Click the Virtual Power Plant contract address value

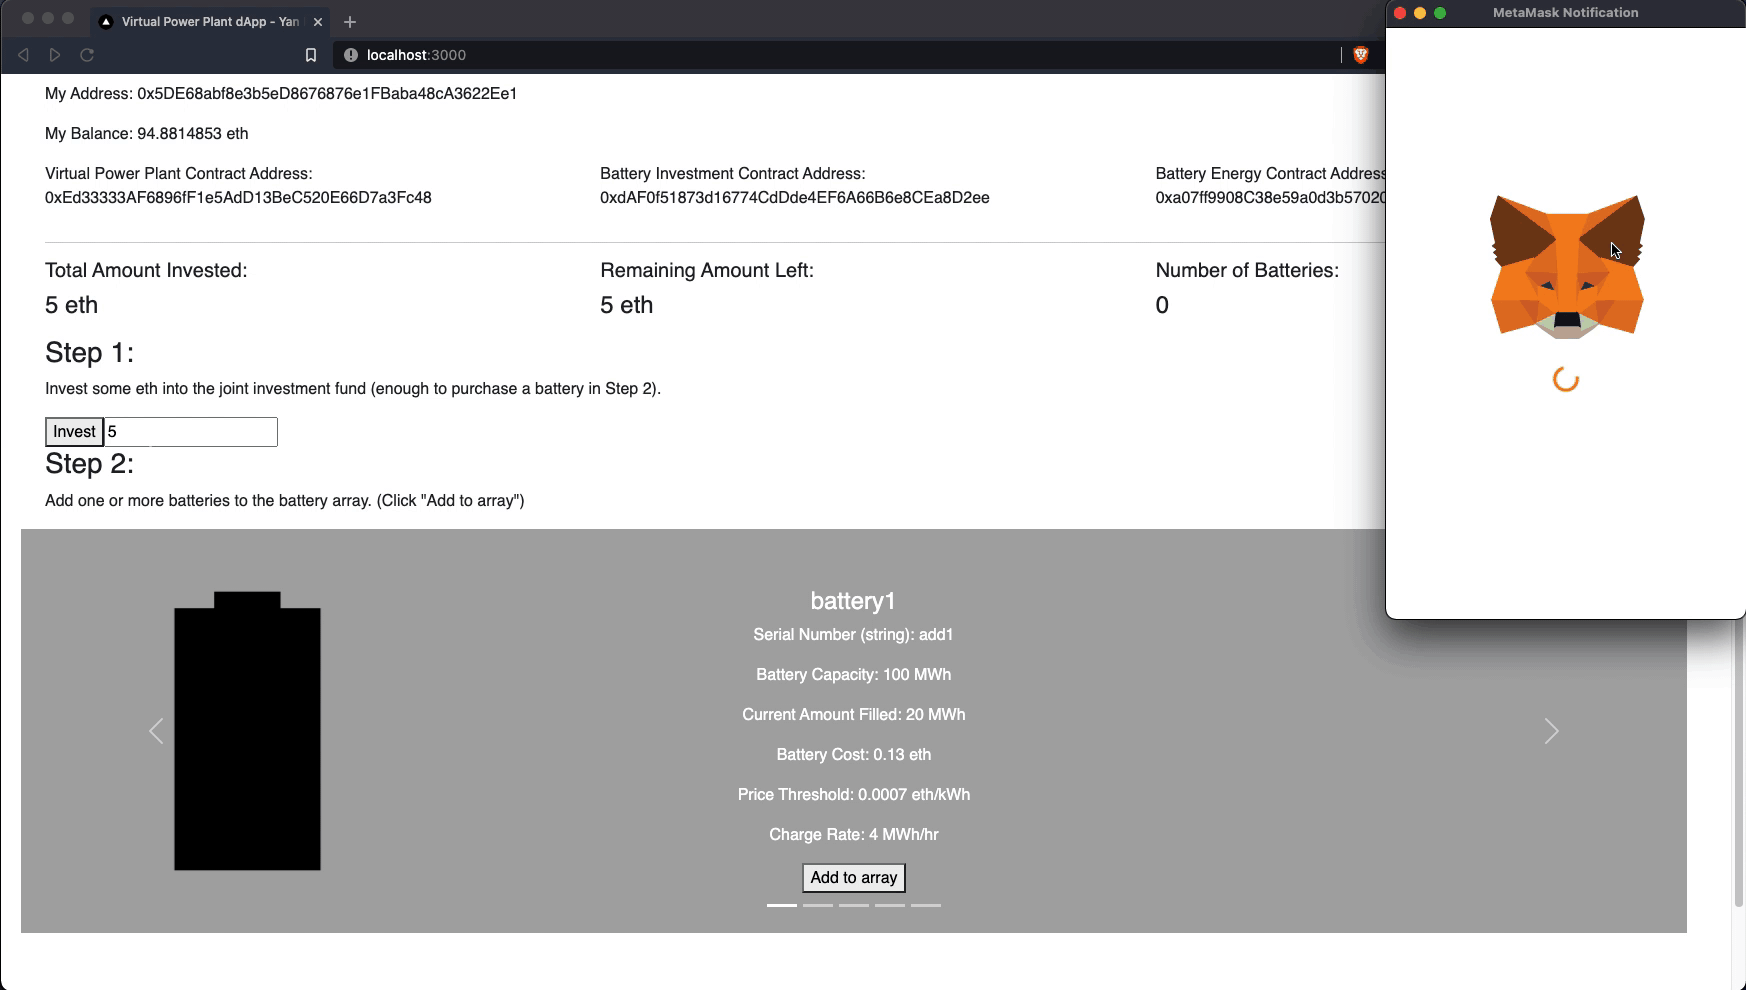[238, 198]
